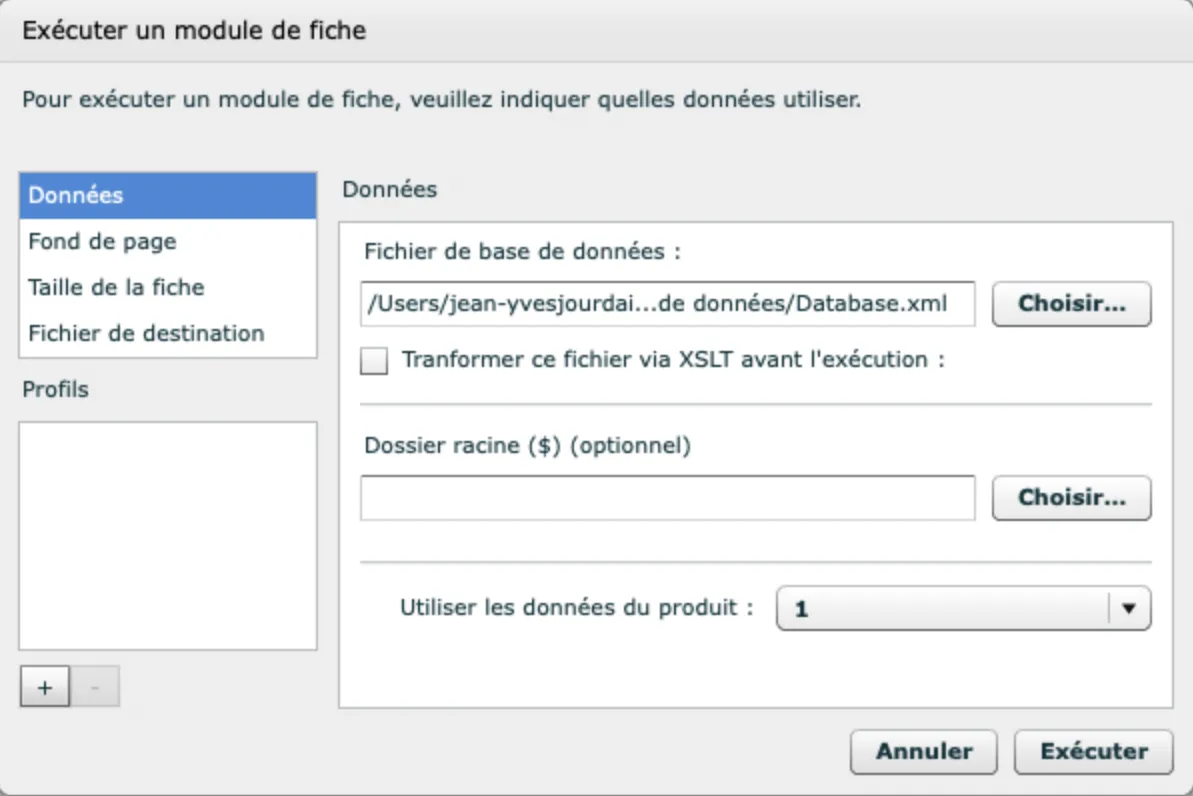Choose a root folder with Choisir
The width and height of the screenshot is (1193, 796).
tap(1071, 497)
